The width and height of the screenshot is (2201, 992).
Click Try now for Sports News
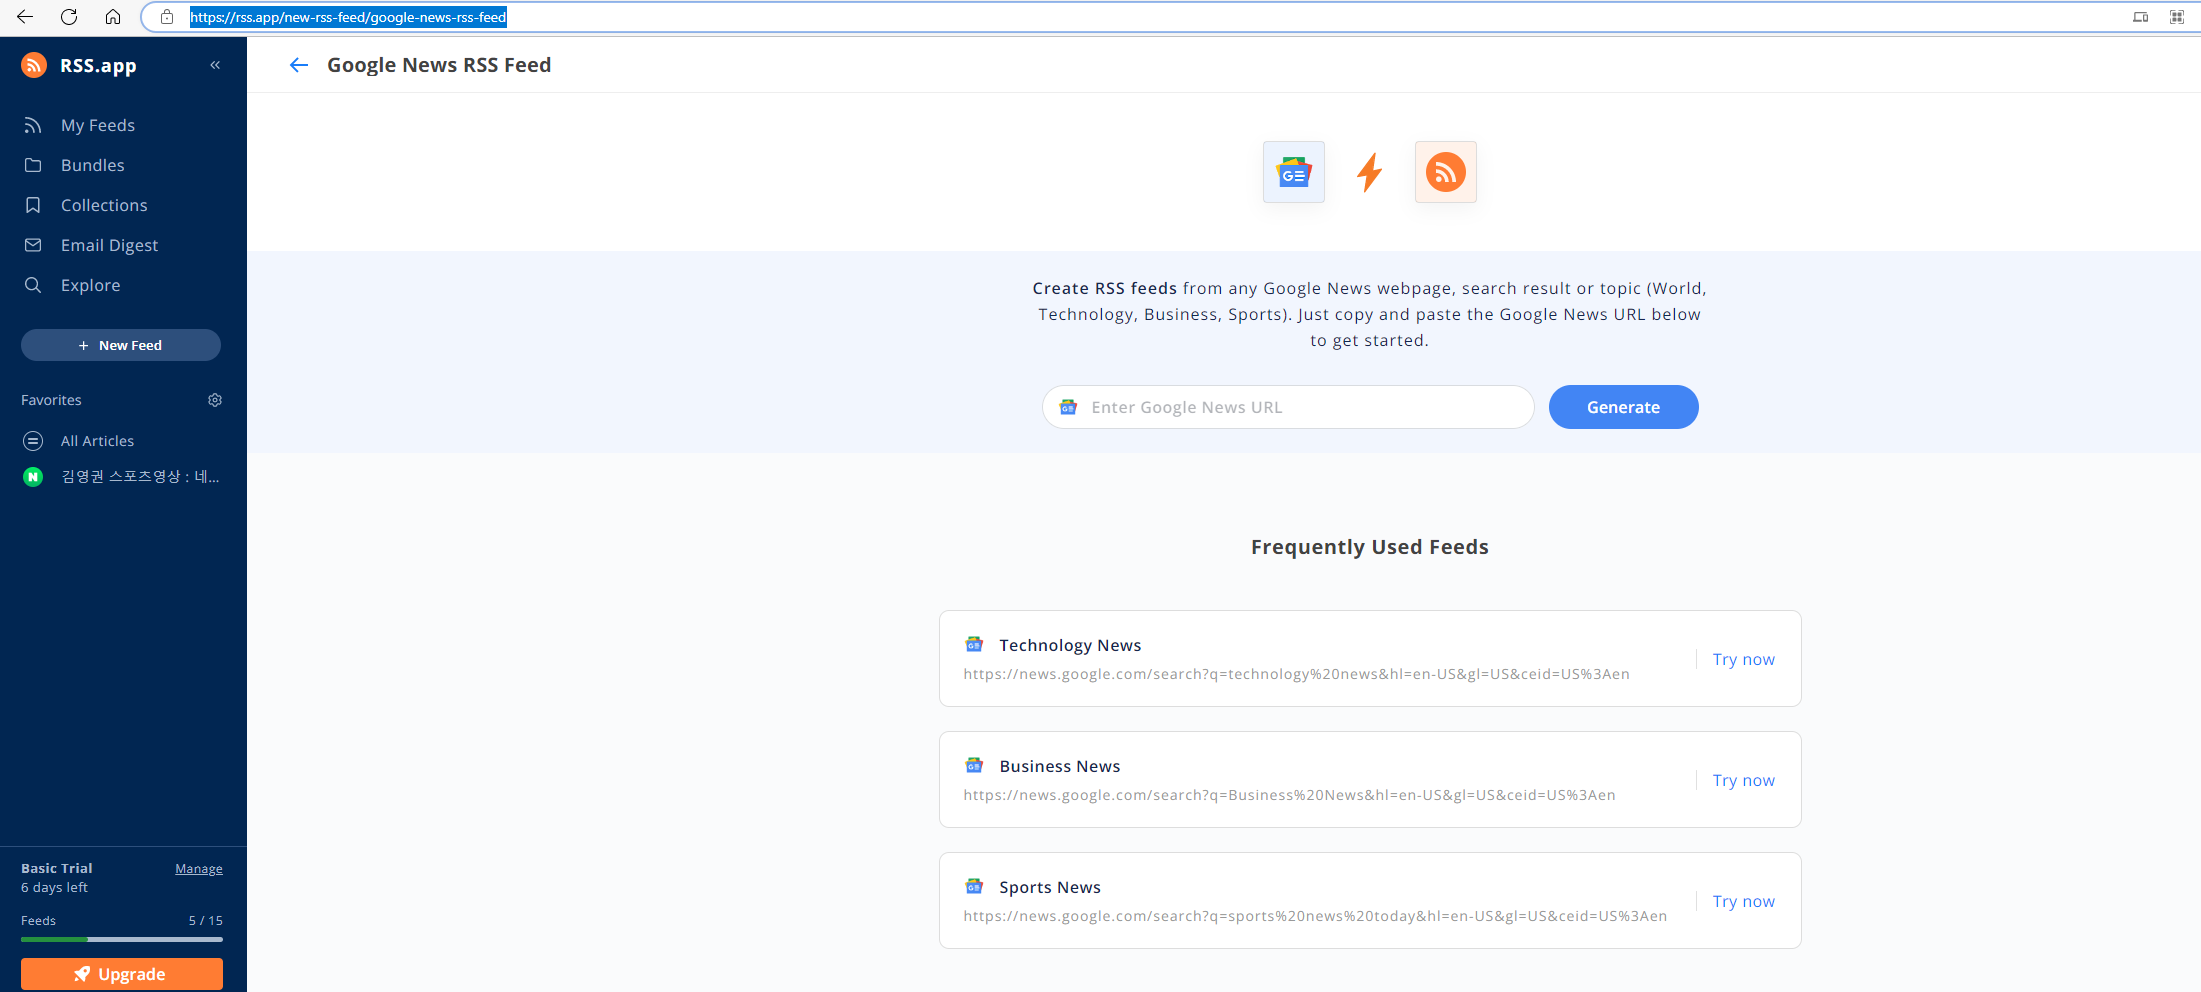[1743, 901]
